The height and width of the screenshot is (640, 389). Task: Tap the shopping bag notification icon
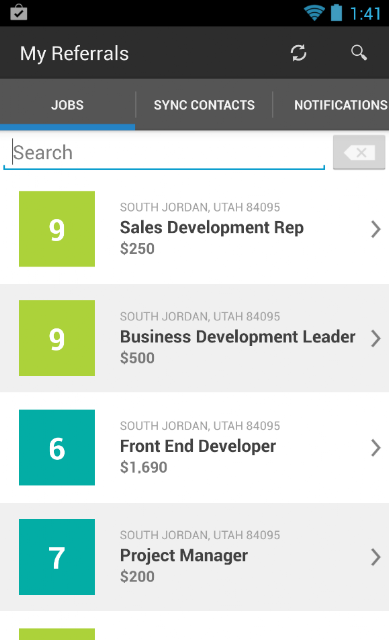(18, 12)
